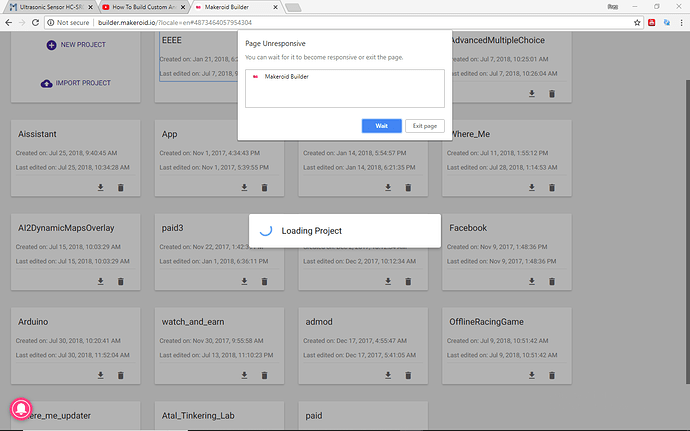Download the OfflineRacingGame project
This screenshot has height=431, width=690.
pos(532,375)
